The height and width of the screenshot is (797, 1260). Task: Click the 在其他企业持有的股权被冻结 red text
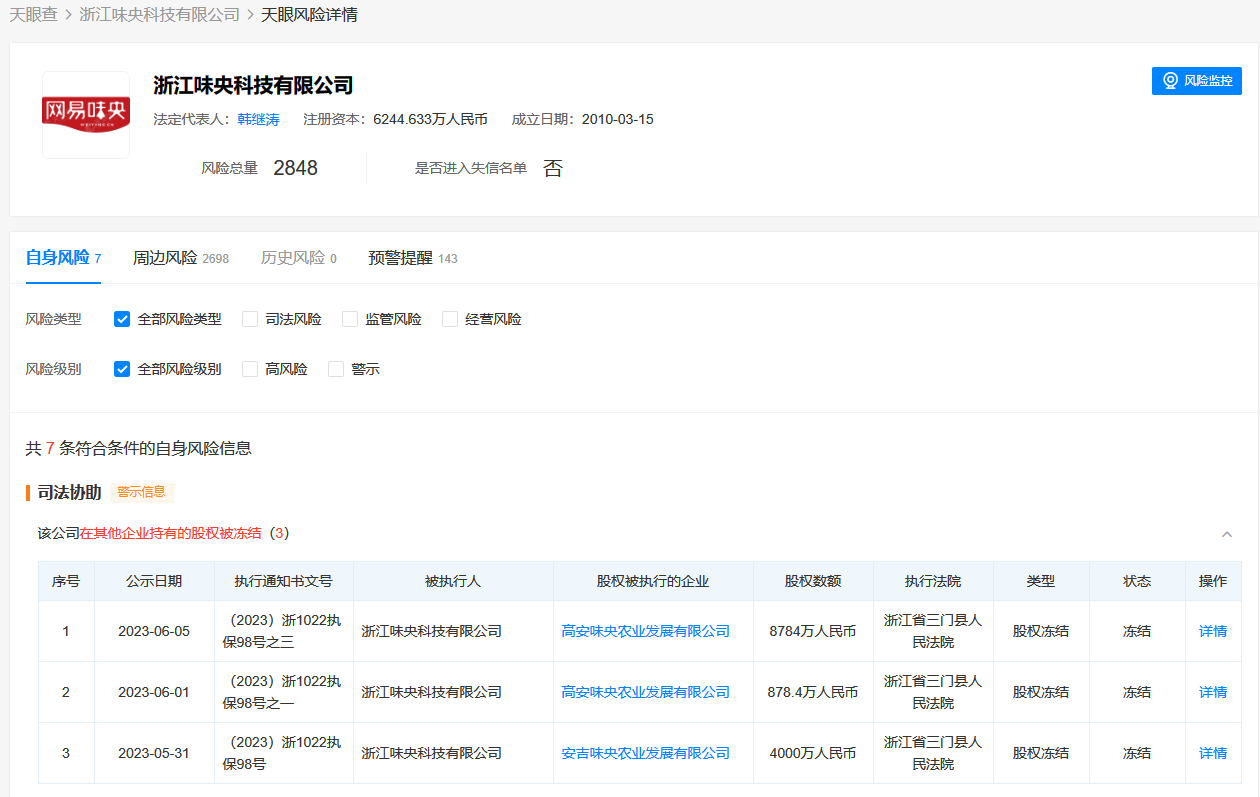point(171,533)
